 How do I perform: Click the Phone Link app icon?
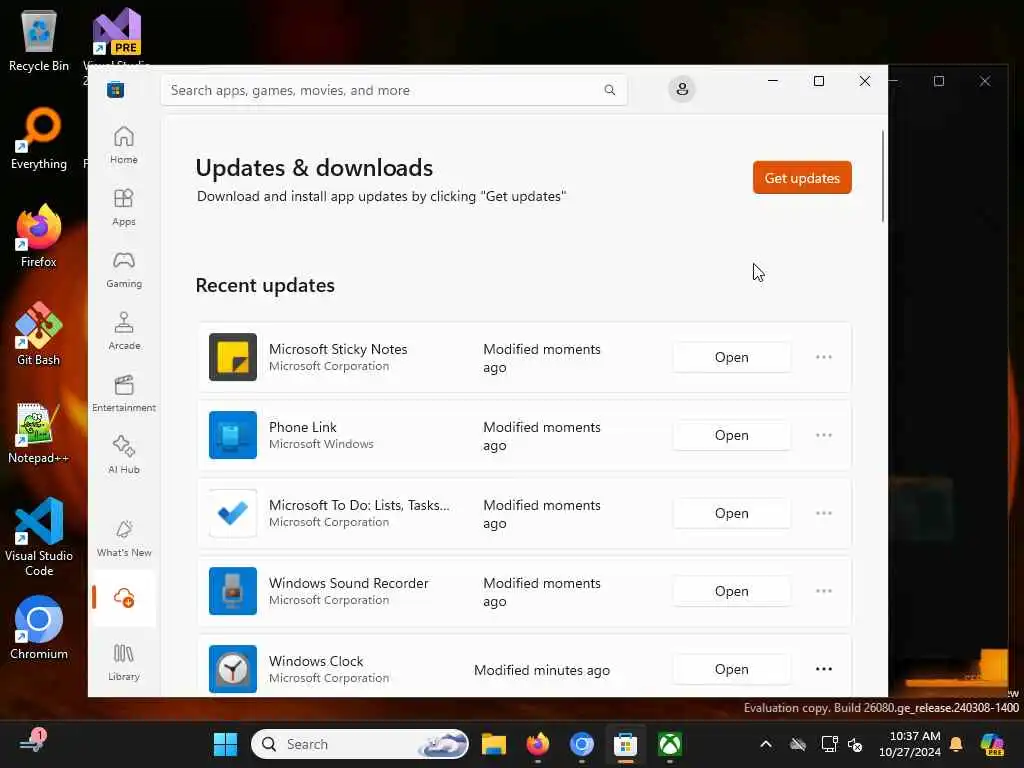click(x=232, y=435)
